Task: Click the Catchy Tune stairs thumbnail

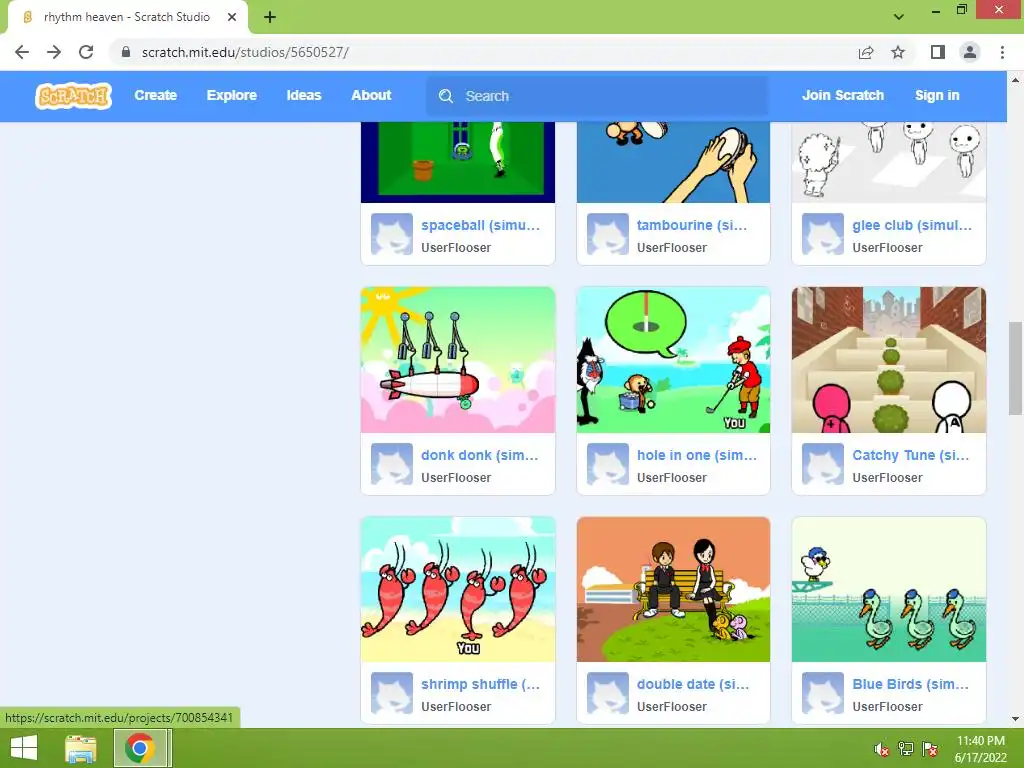Action: (889, 360)
